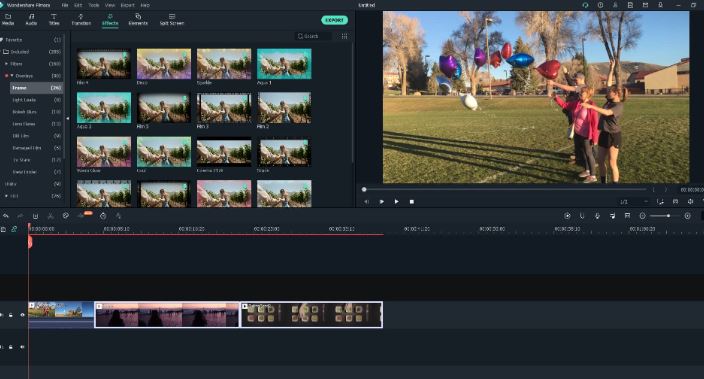Select the Sparkle frame thumbnail
Image resolution: width=704 pixels, height=379 pixels.
coord(224,64)
